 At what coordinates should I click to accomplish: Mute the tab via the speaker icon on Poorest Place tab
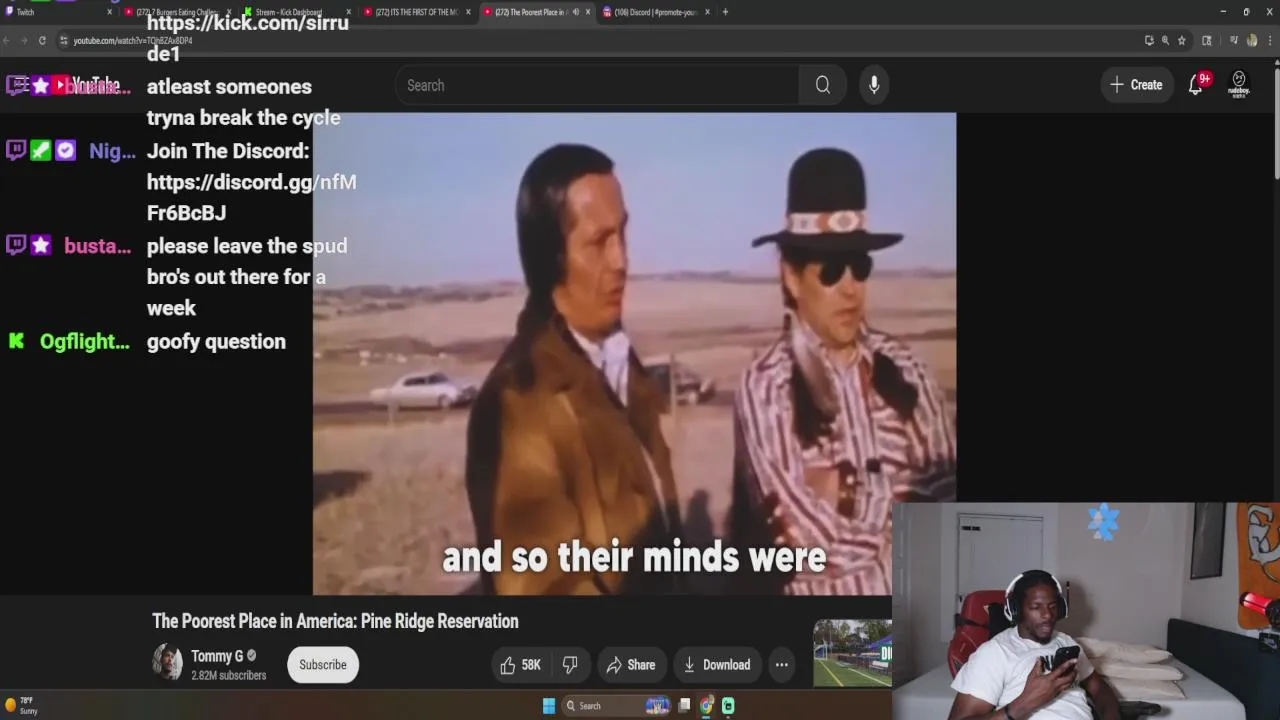coord(575,12)
